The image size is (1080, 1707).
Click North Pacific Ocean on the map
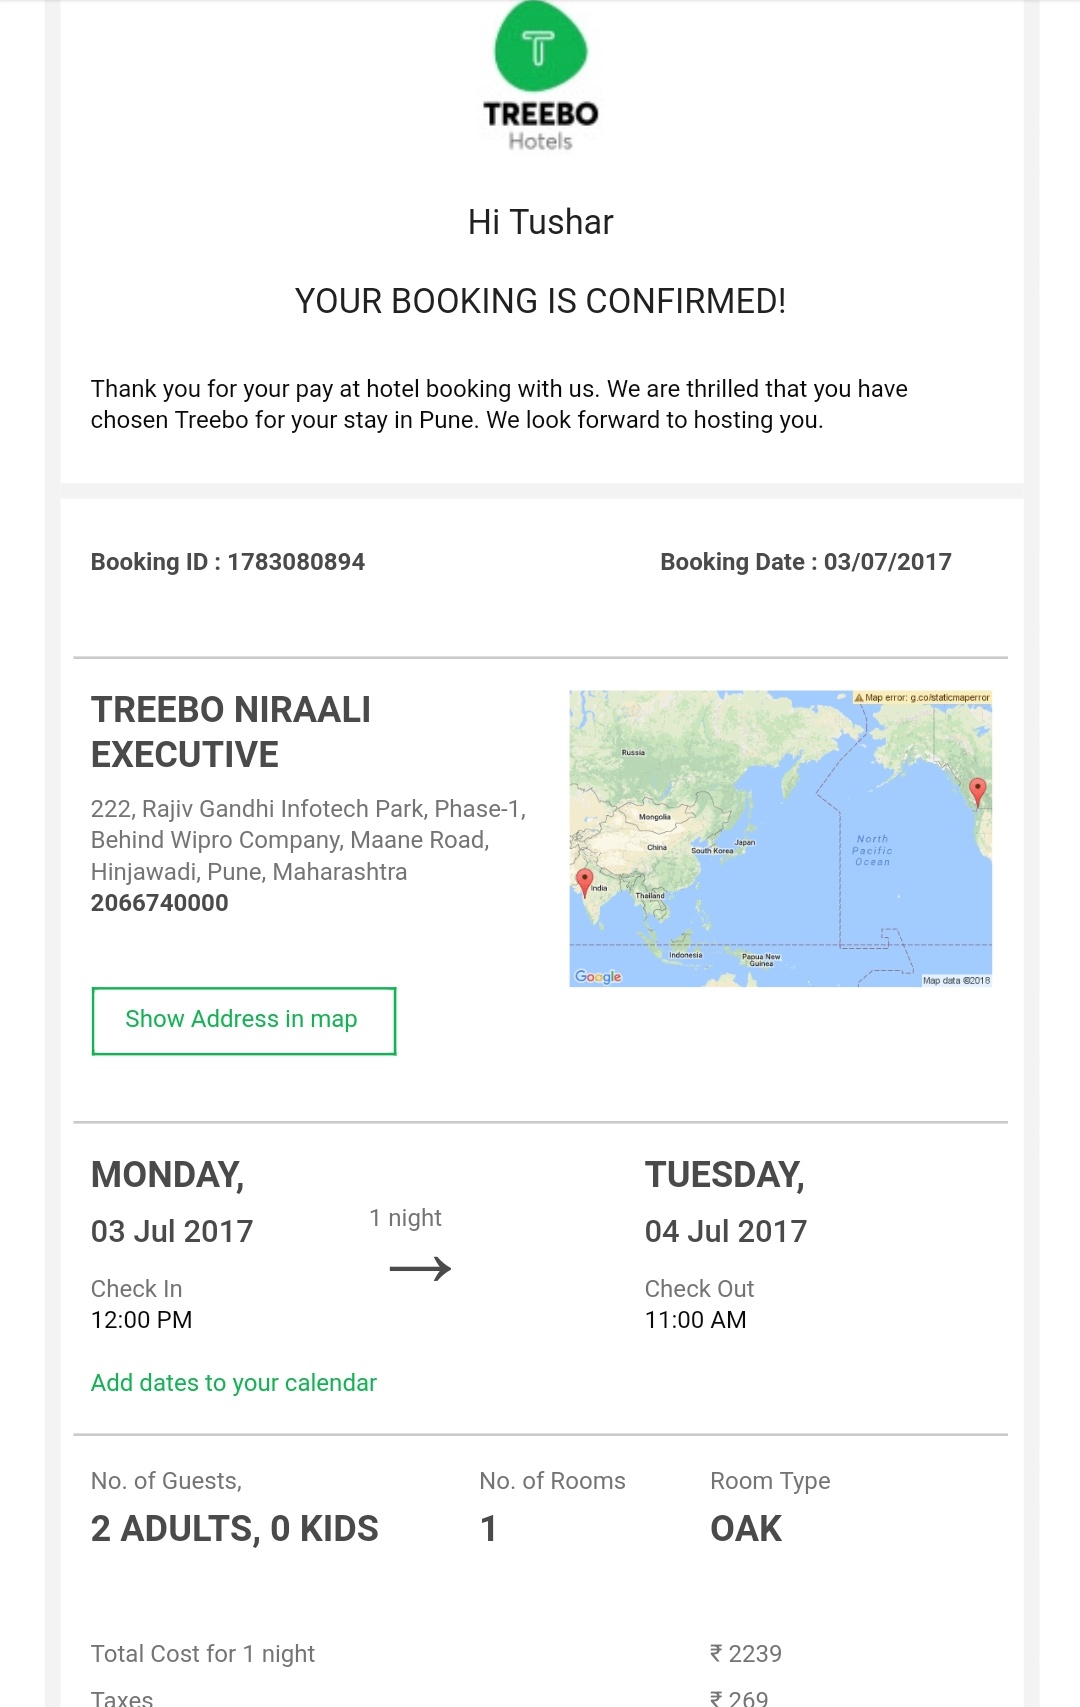(872, 850)
